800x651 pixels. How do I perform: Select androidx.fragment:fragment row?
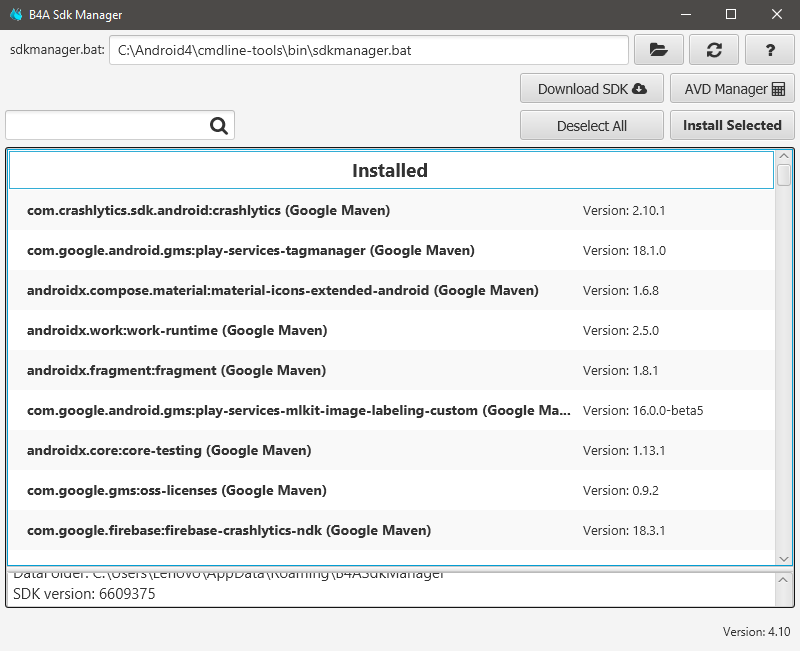pyautogui.click(x=391, y=370)
